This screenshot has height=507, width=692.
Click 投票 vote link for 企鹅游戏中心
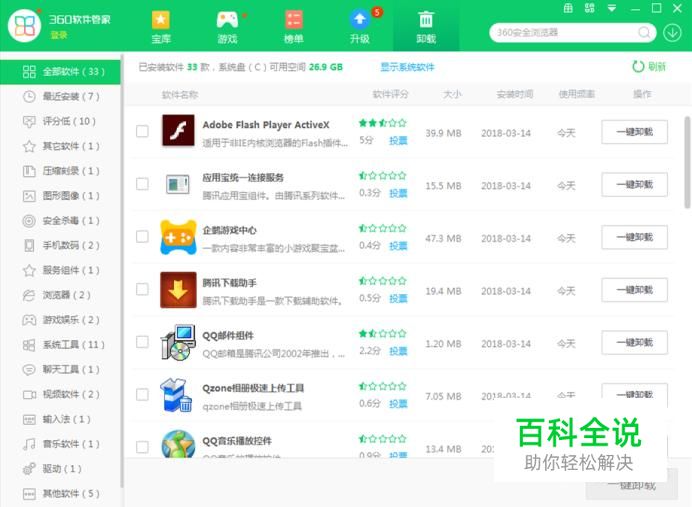pyautogui.click(x=398, y=246)
